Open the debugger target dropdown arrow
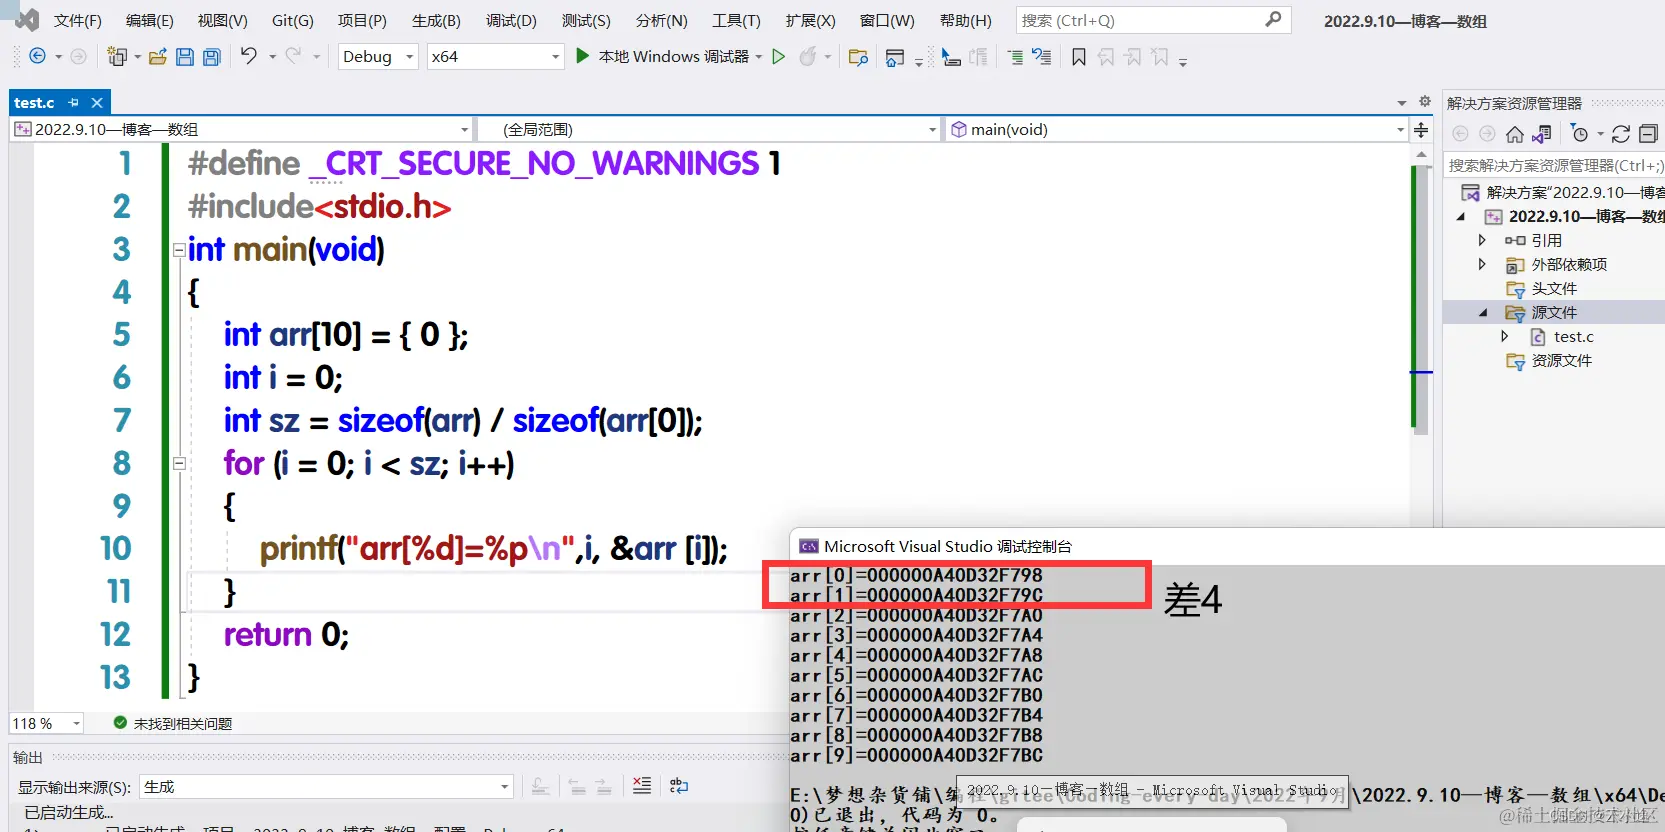 pyautogui.click(x=759, y=57)
